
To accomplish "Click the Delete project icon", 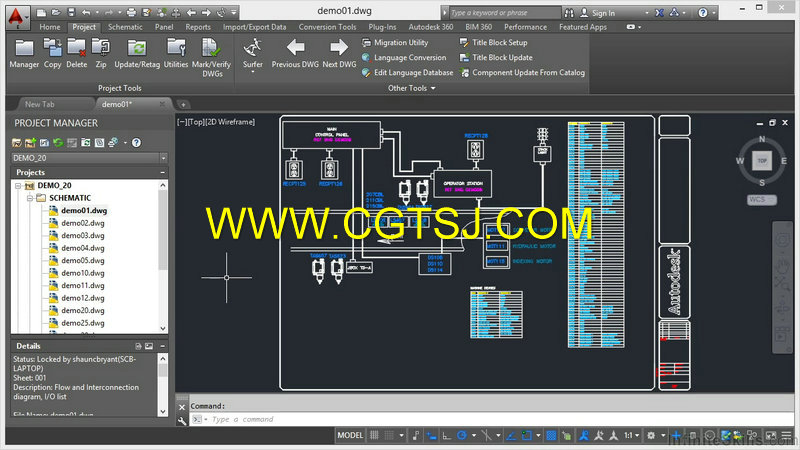I will click(x=77, y=53).
